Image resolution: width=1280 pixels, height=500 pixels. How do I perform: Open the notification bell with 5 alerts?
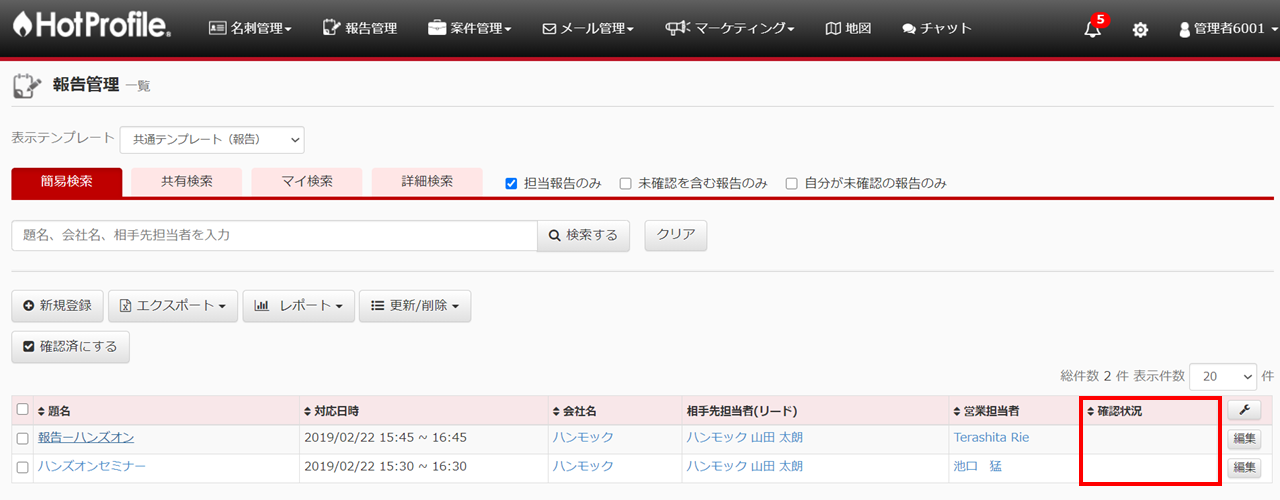(x=1093, y=30)
